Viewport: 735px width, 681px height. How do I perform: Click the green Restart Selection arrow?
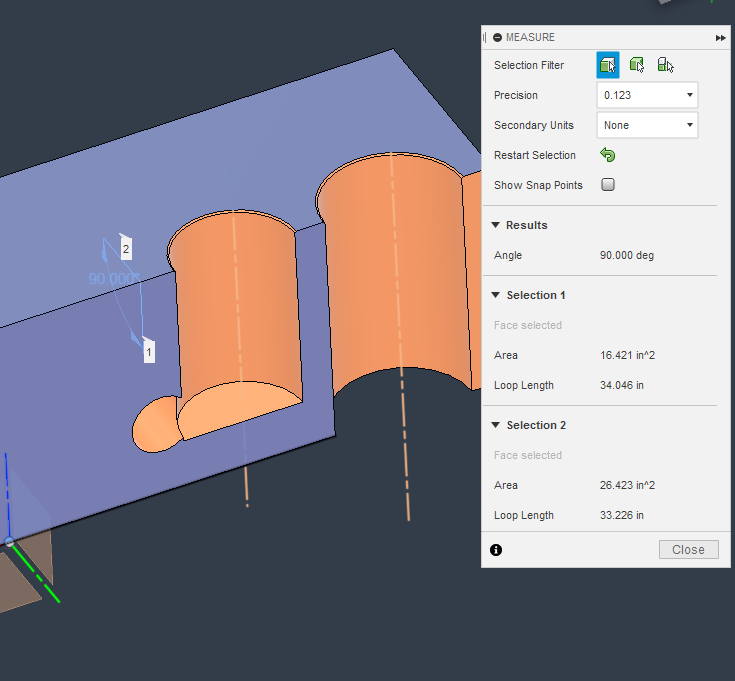pos(607,155)
